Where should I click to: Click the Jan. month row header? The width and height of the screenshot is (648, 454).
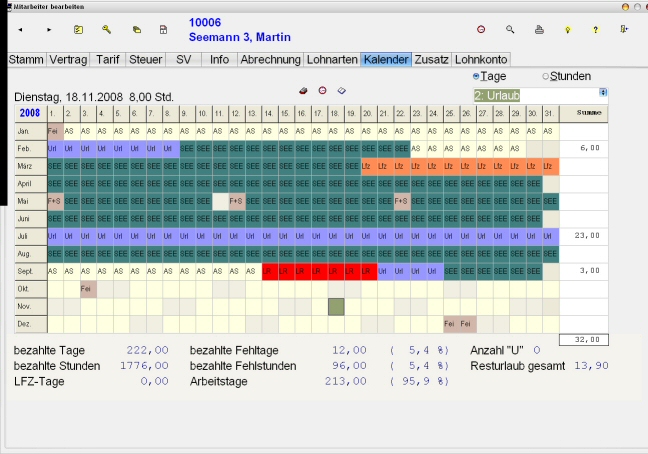click(31, 131)
